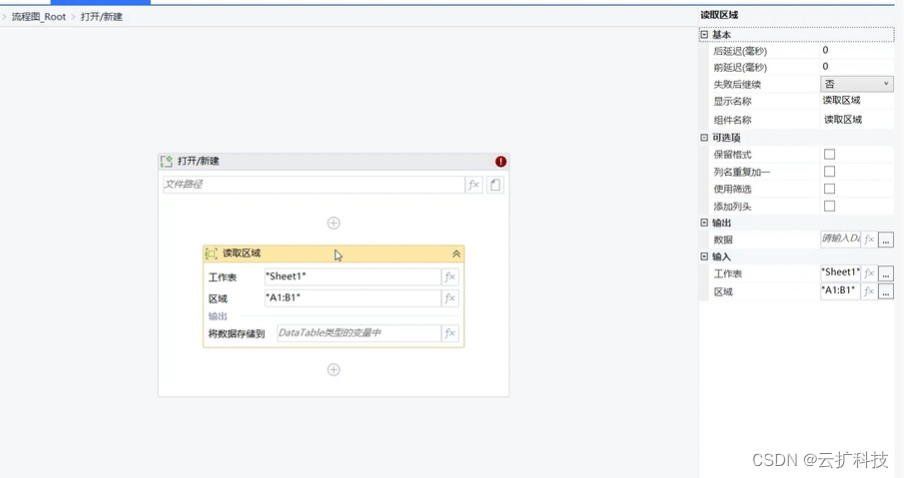Edit the 前延迟(毫秒) value
The image size is (904, 478).
(857, 67)
